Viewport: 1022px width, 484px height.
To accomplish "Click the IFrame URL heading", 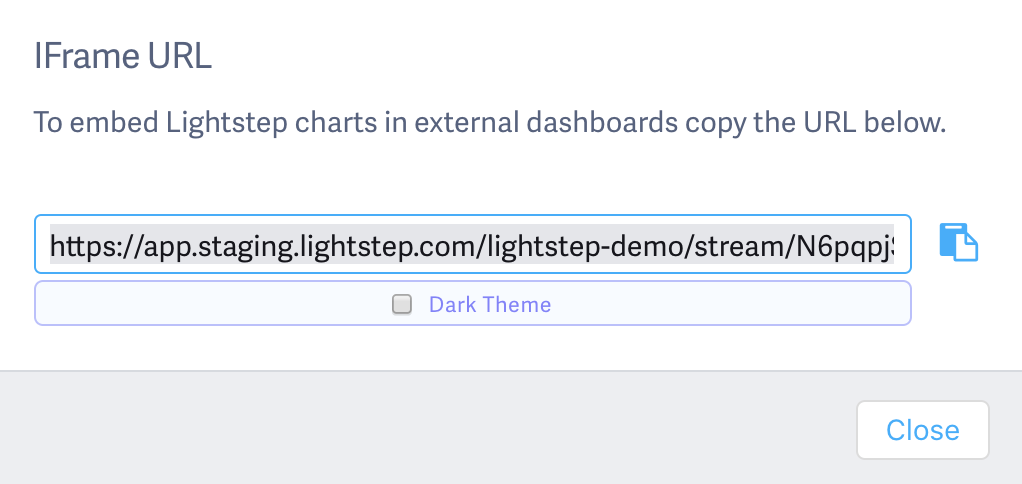I will coord(122,56).
